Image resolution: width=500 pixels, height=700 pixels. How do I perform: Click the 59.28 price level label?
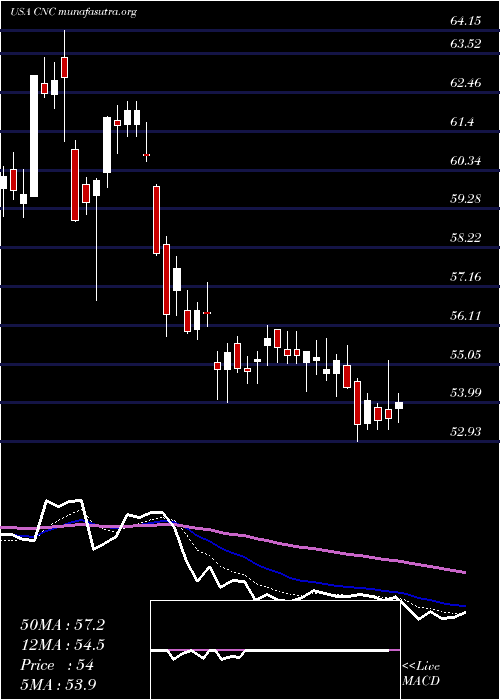(x=466, y=199)
